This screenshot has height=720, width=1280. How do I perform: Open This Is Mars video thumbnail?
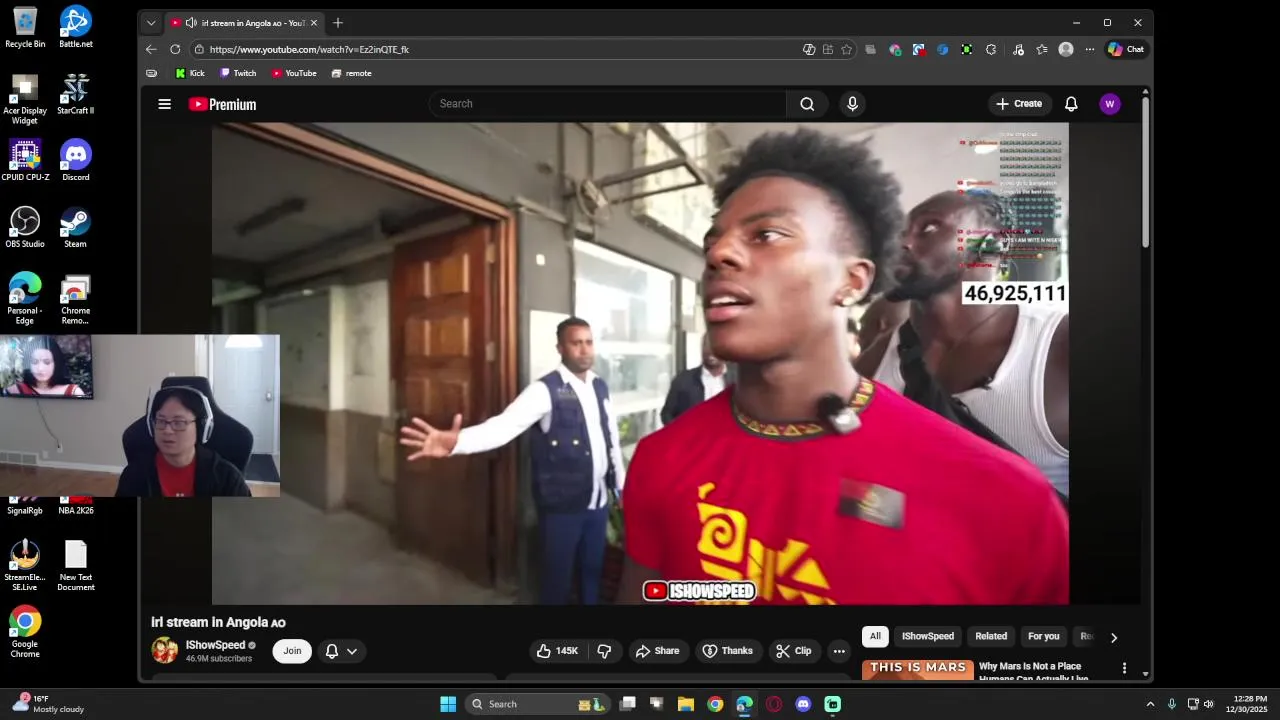[x=918, y=669]
